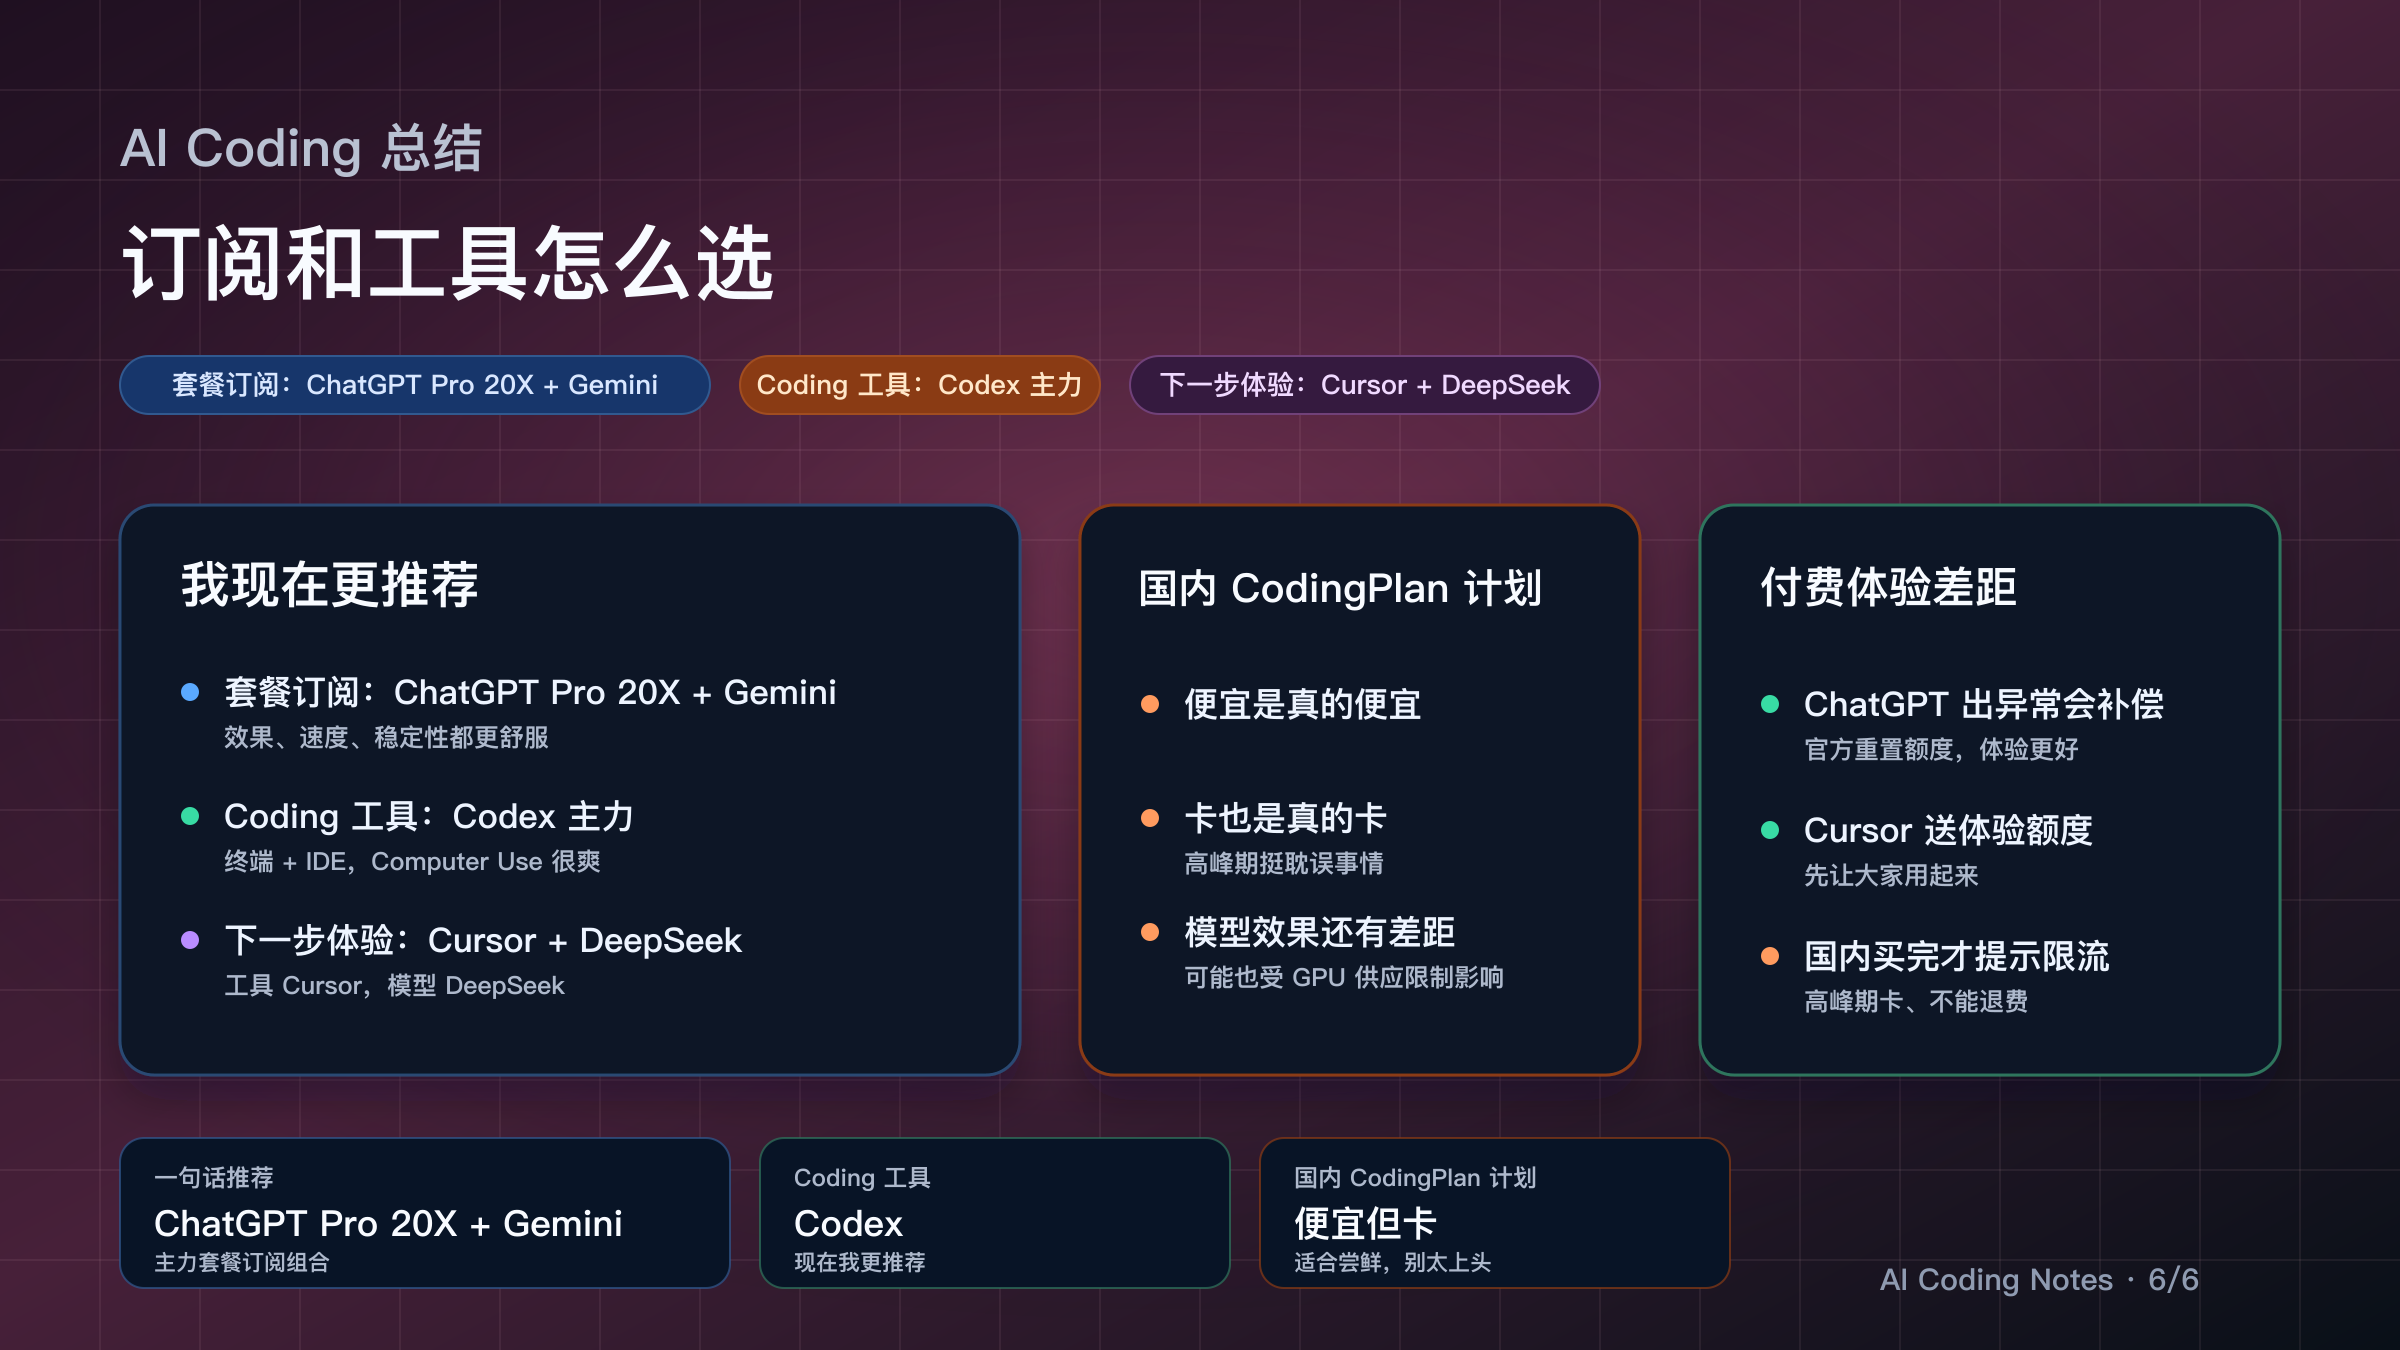Click the green dot beside ChatGPT 出异常会补偿
Screen dimensions: 2400x1350
(1772, 705)
